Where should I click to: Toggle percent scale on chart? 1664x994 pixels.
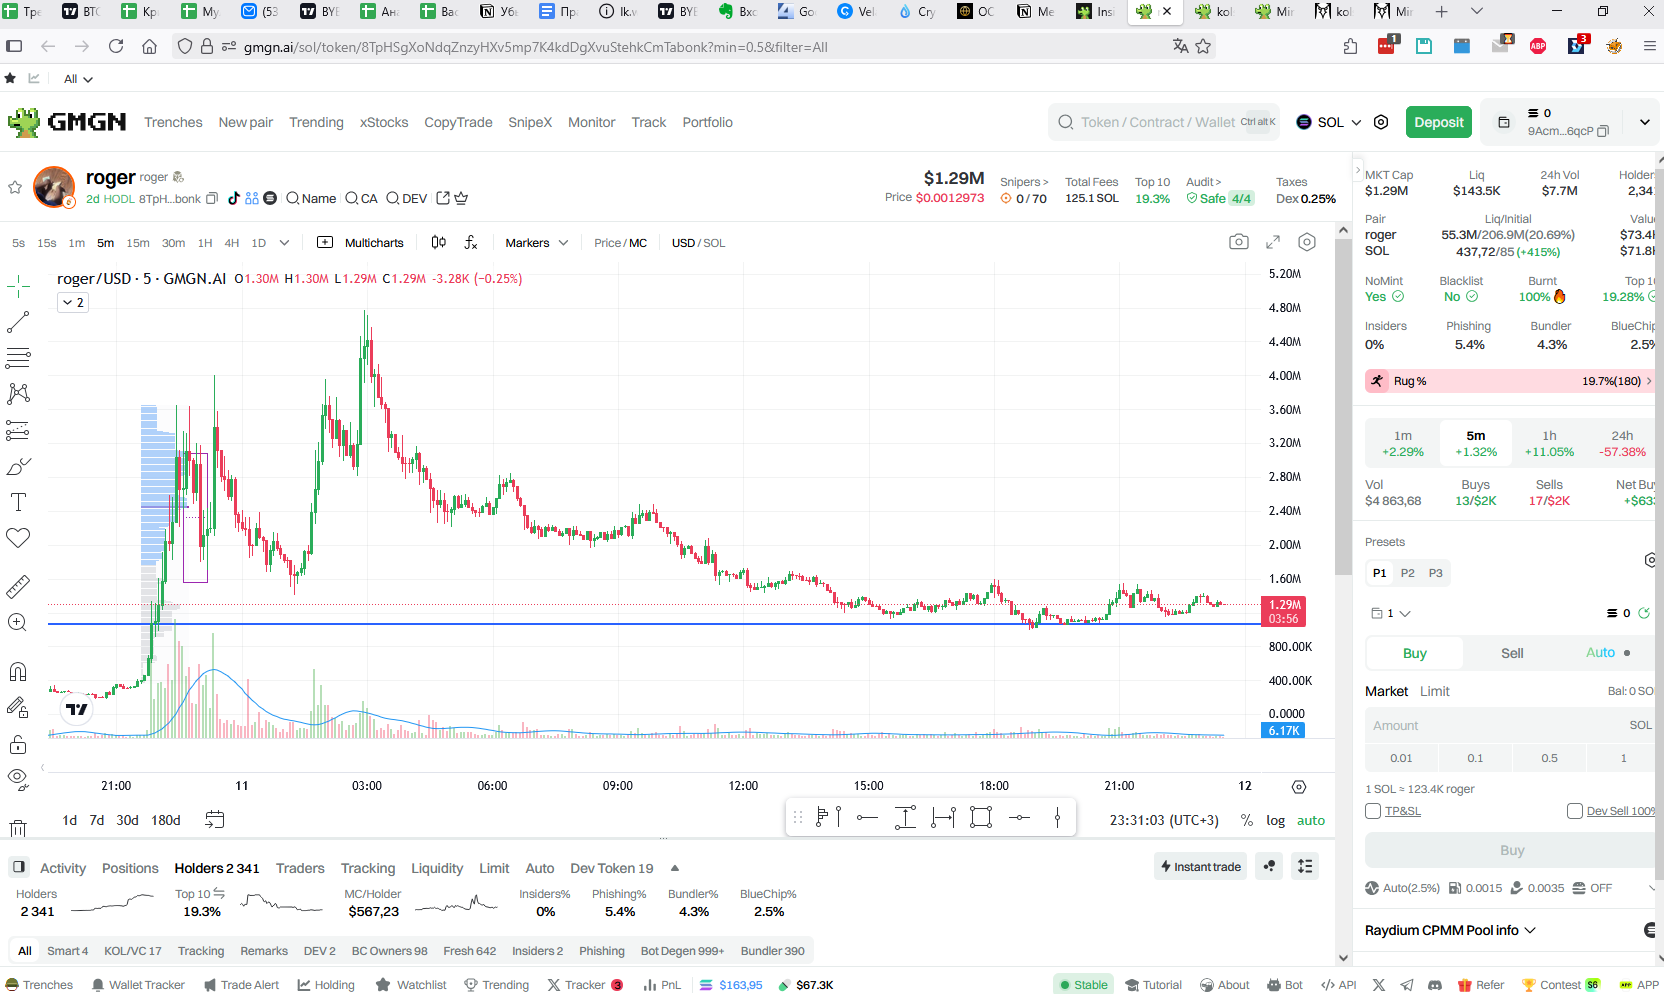[1247, 820]
